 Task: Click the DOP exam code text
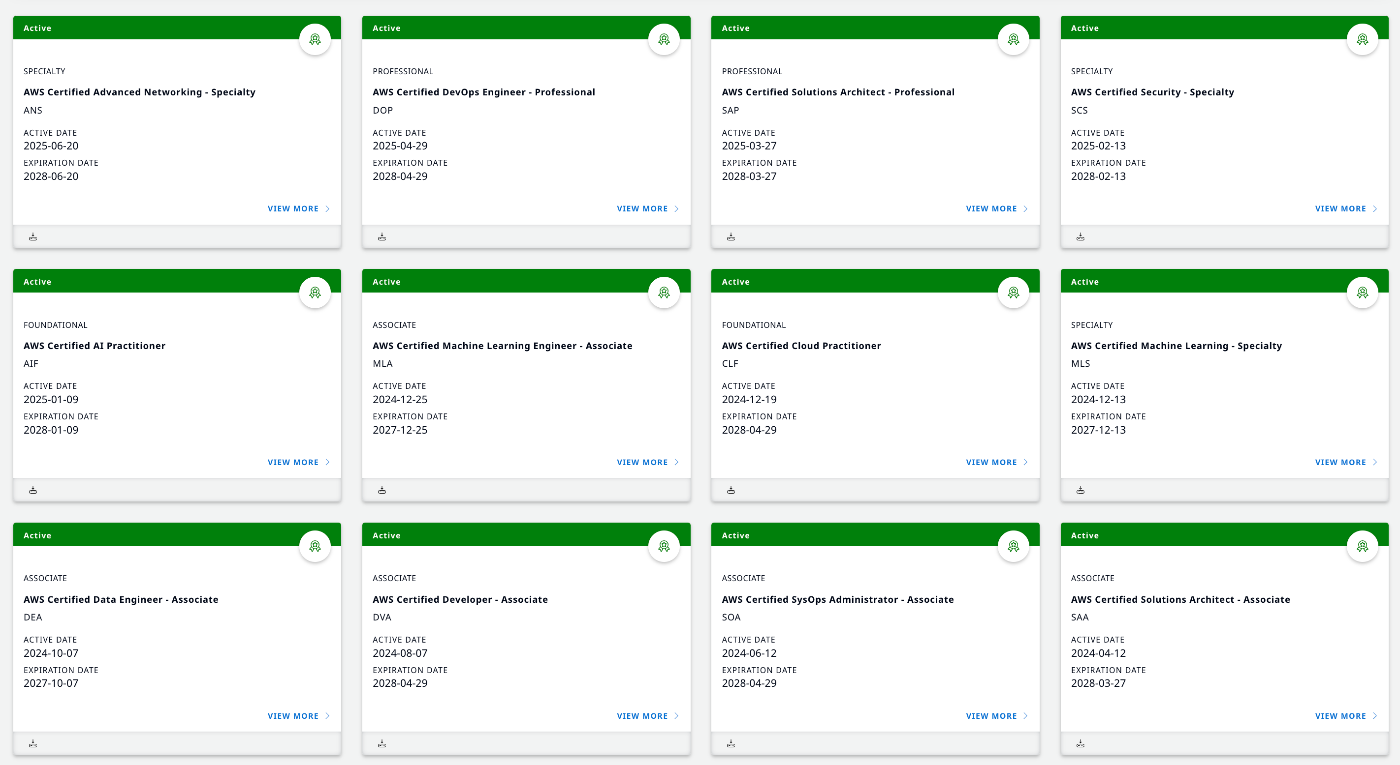point(383,110)
